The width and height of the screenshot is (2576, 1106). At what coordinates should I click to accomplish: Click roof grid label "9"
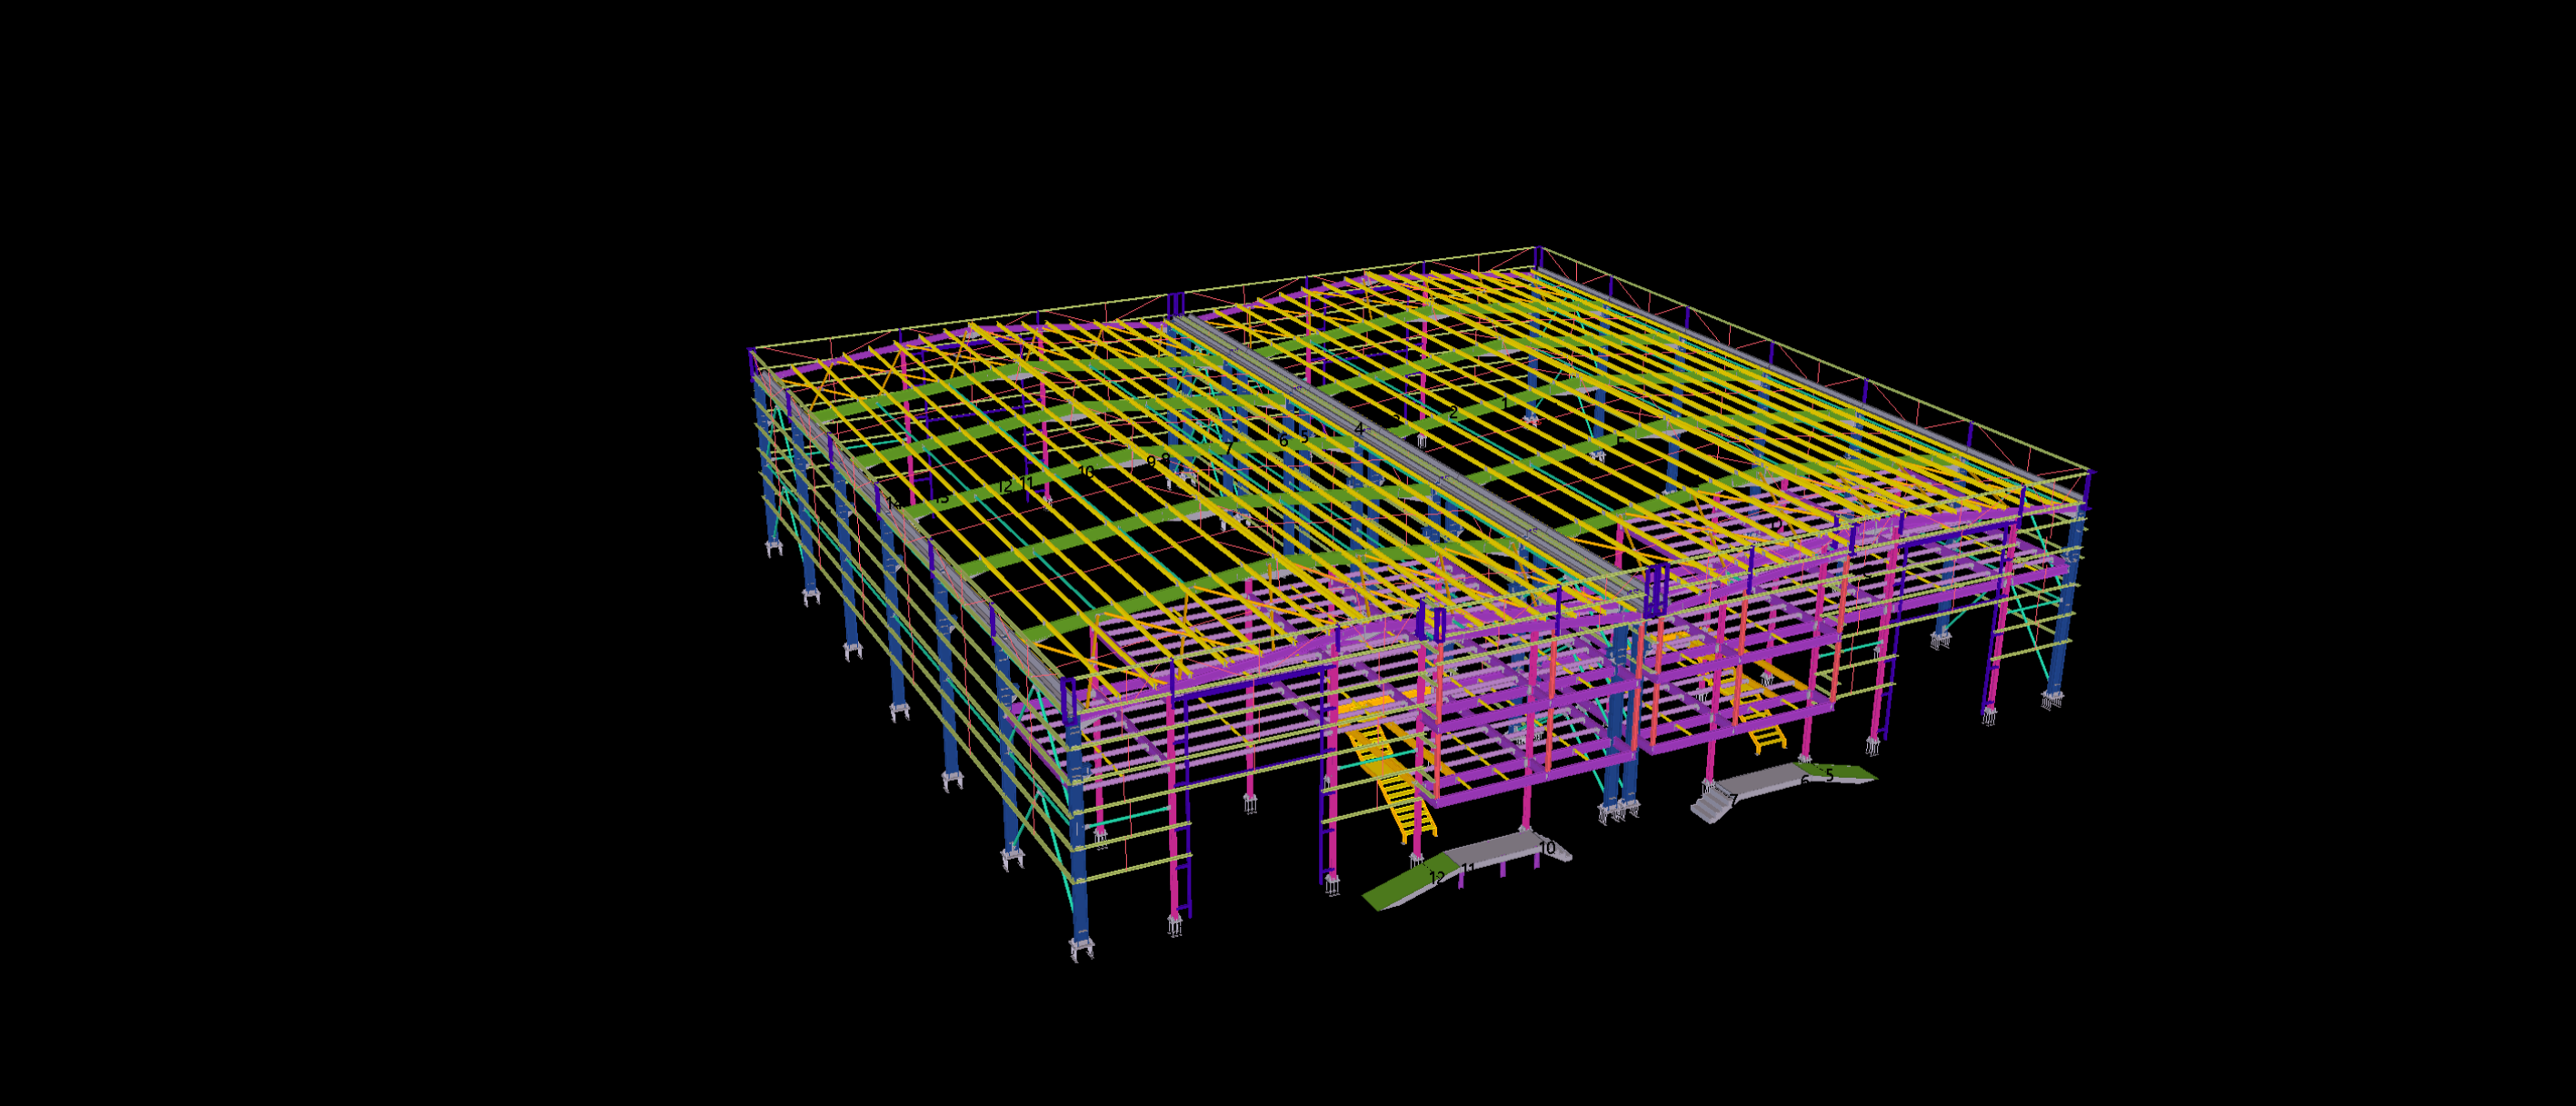pos(1151,462)
